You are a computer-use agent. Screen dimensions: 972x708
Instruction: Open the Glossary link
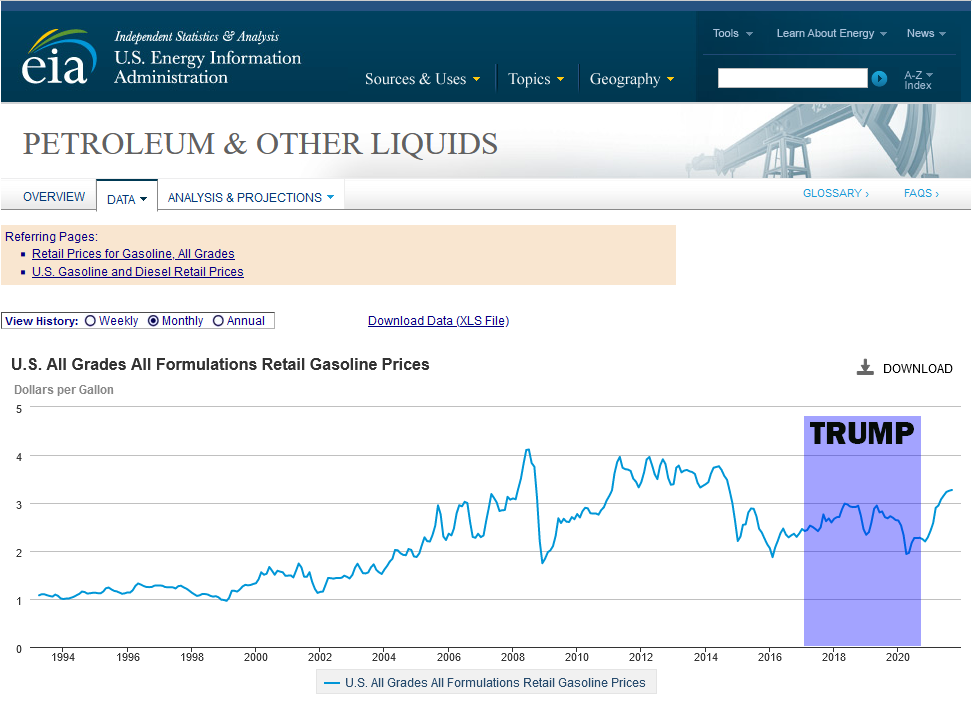point(836,193)
